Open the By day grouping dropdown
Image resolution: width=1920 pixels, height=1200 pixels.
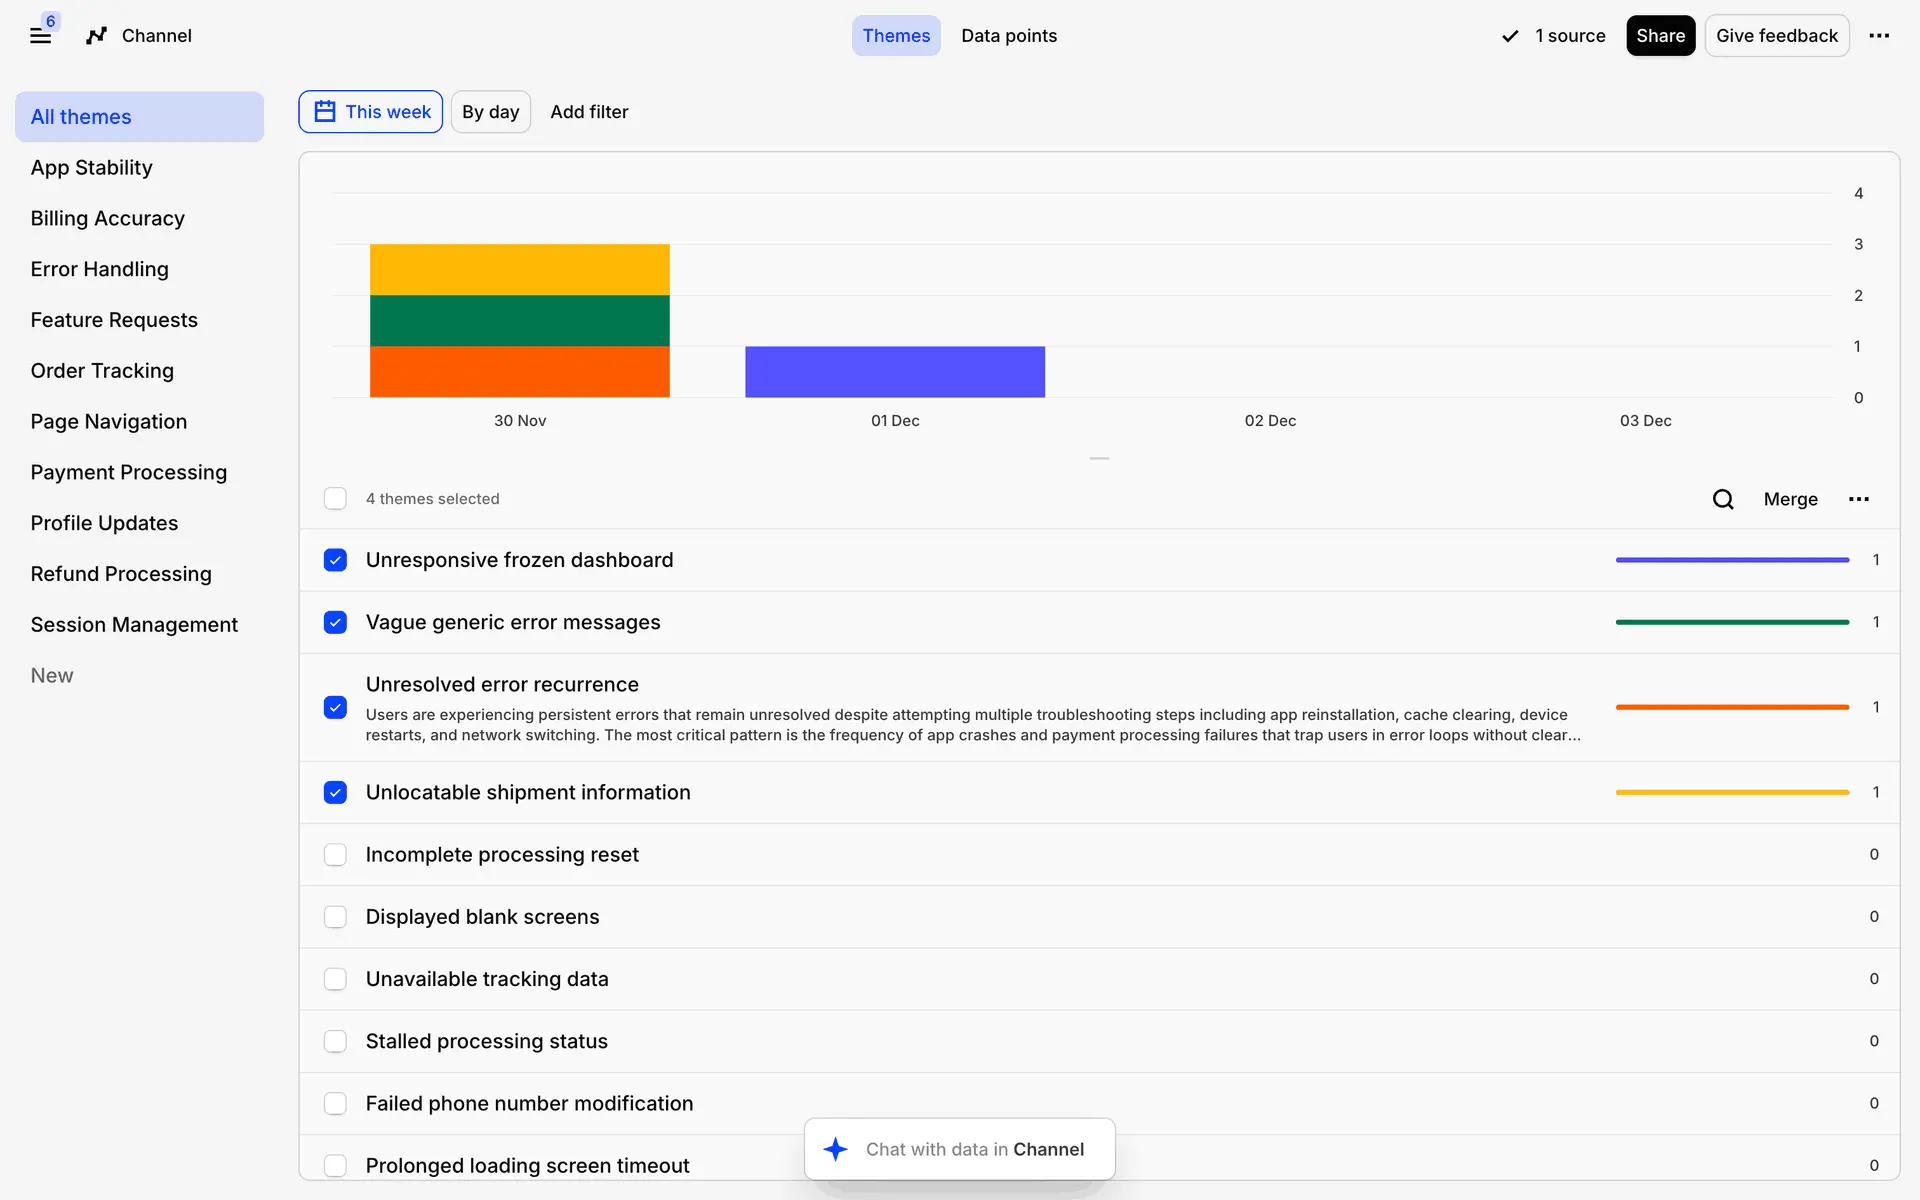click(x=490, y=112)
